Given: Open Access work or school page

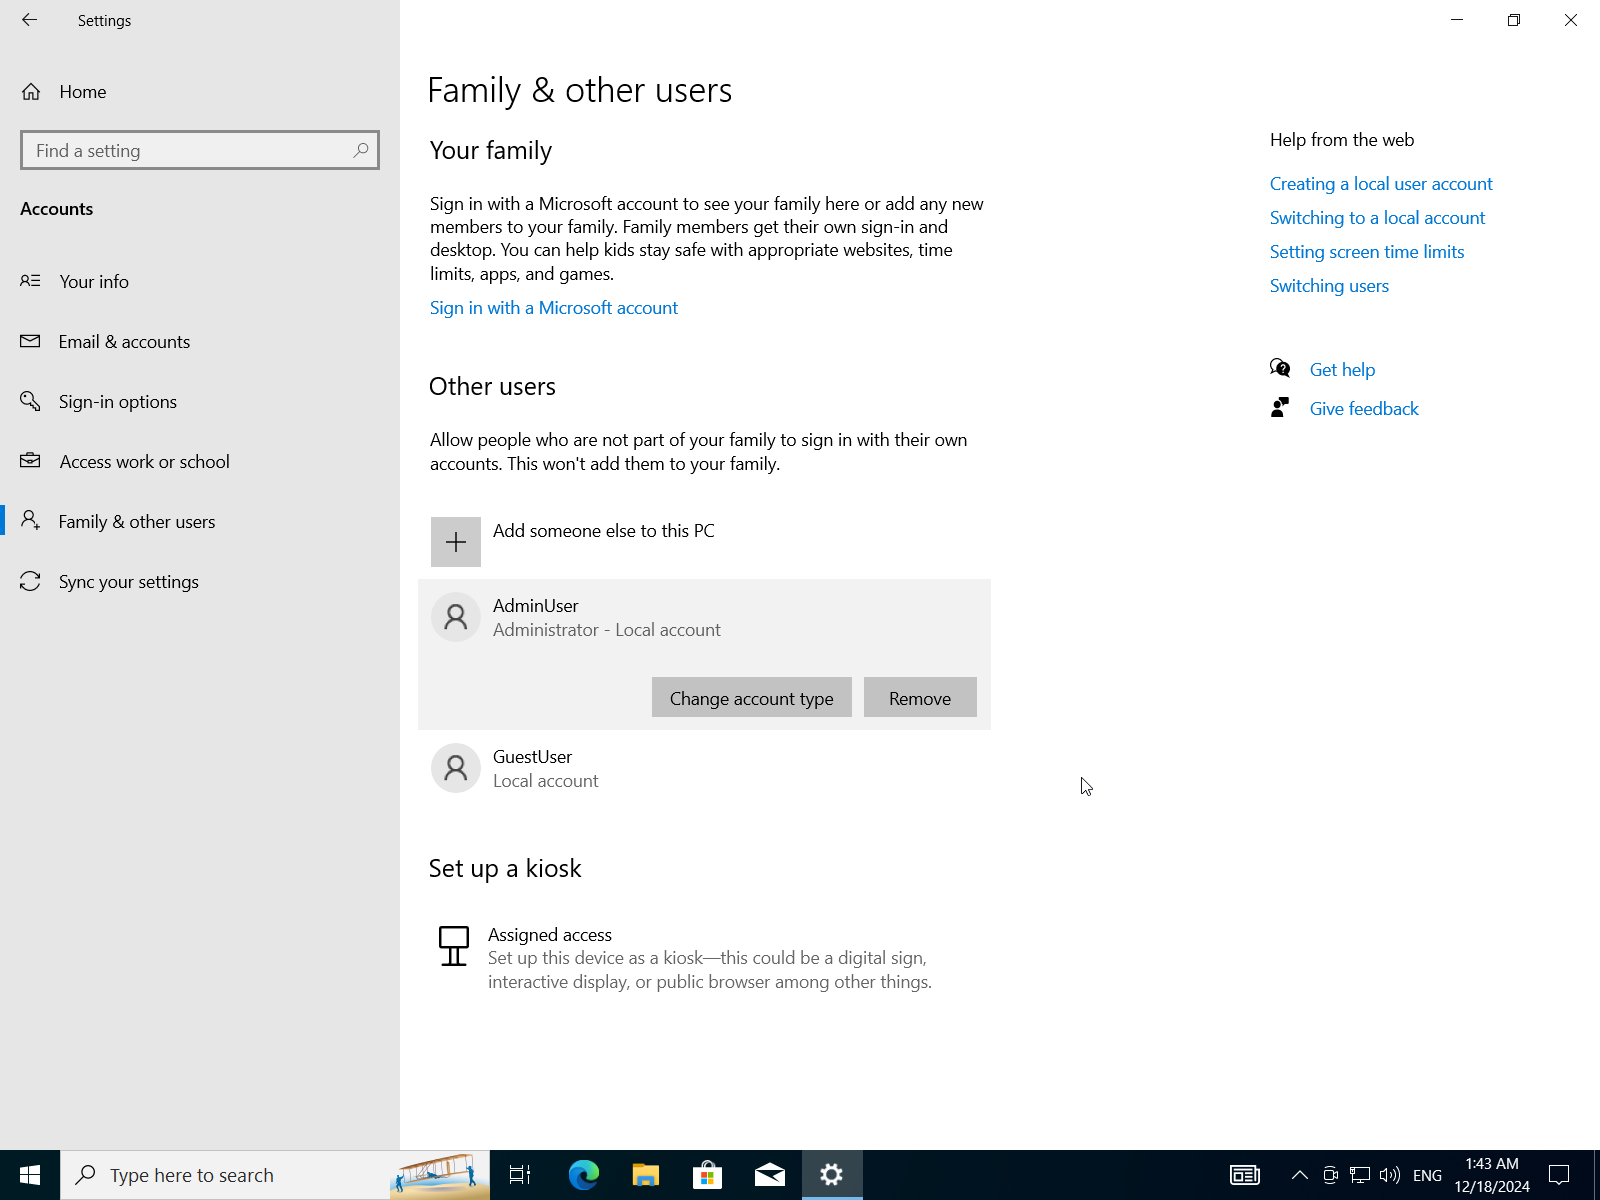Looking at the screenshot, I should tap(200, 461).
